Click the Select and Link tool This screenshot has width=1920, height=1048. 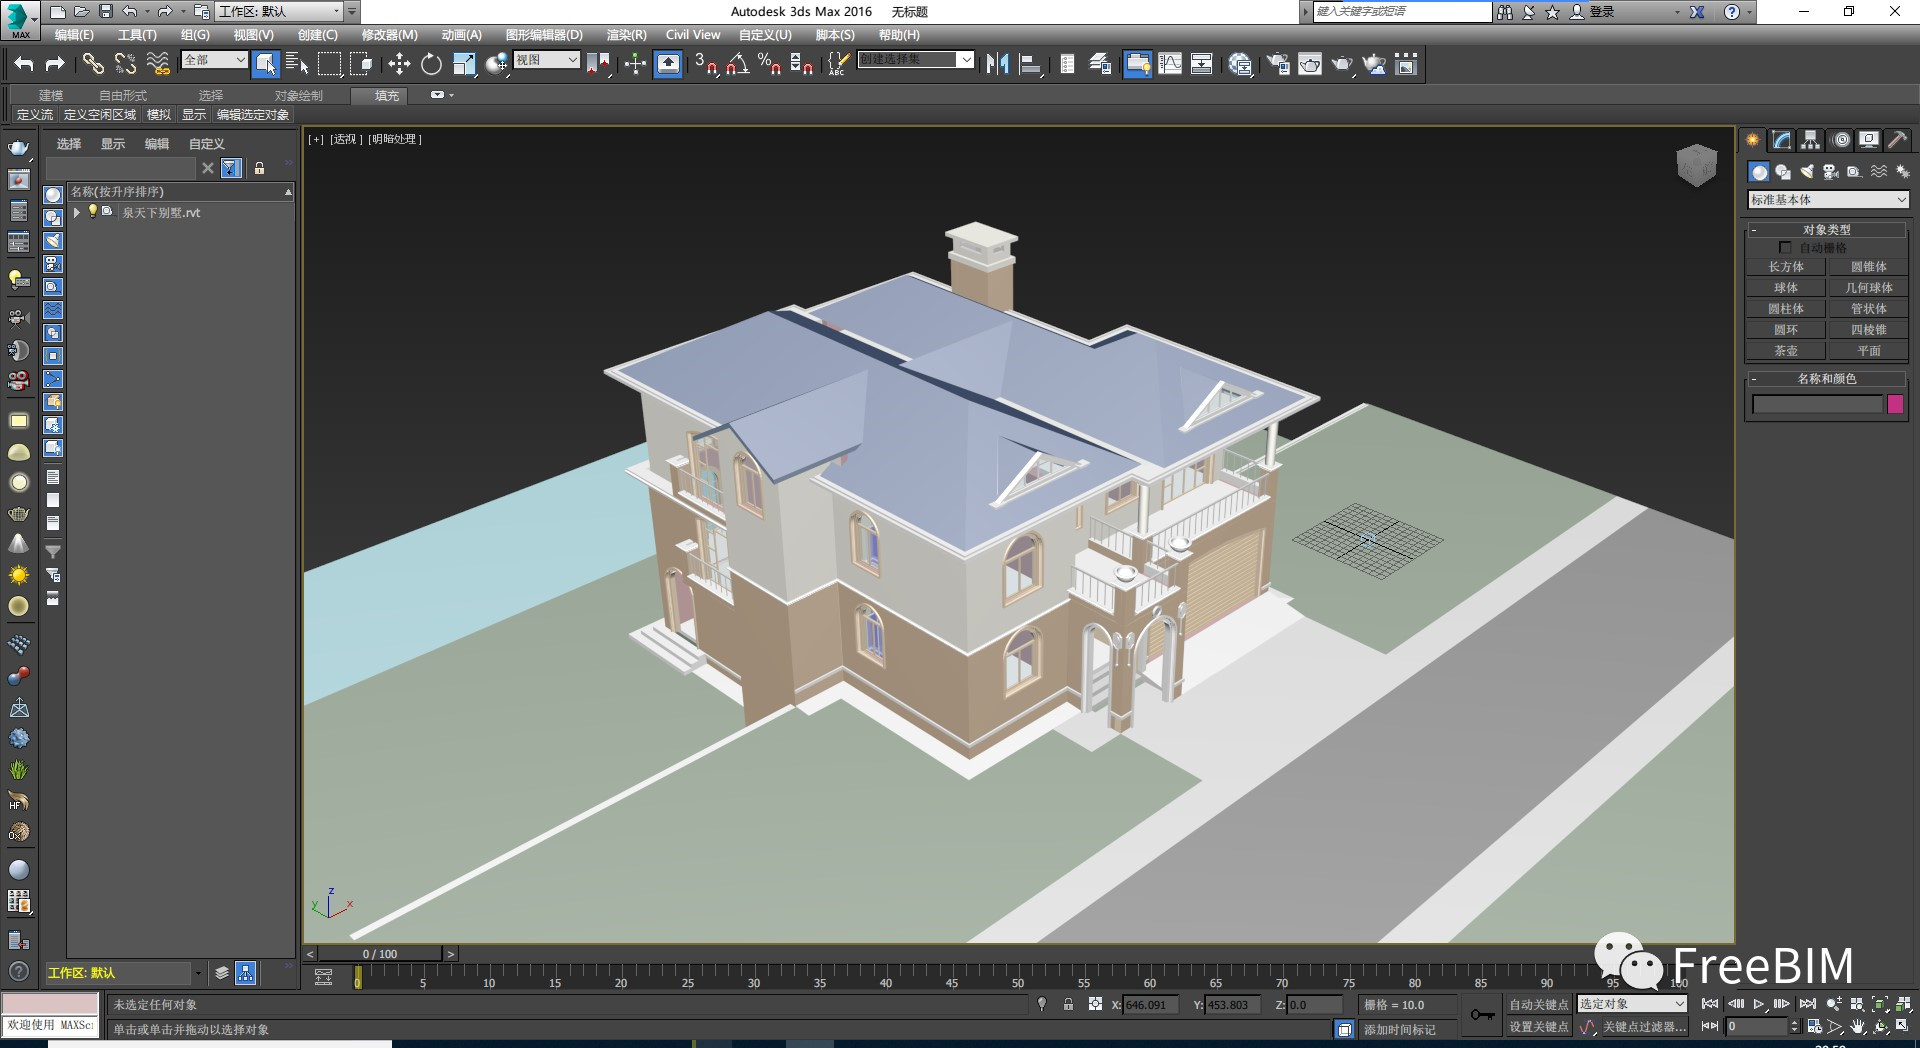(x=93, y=65)
